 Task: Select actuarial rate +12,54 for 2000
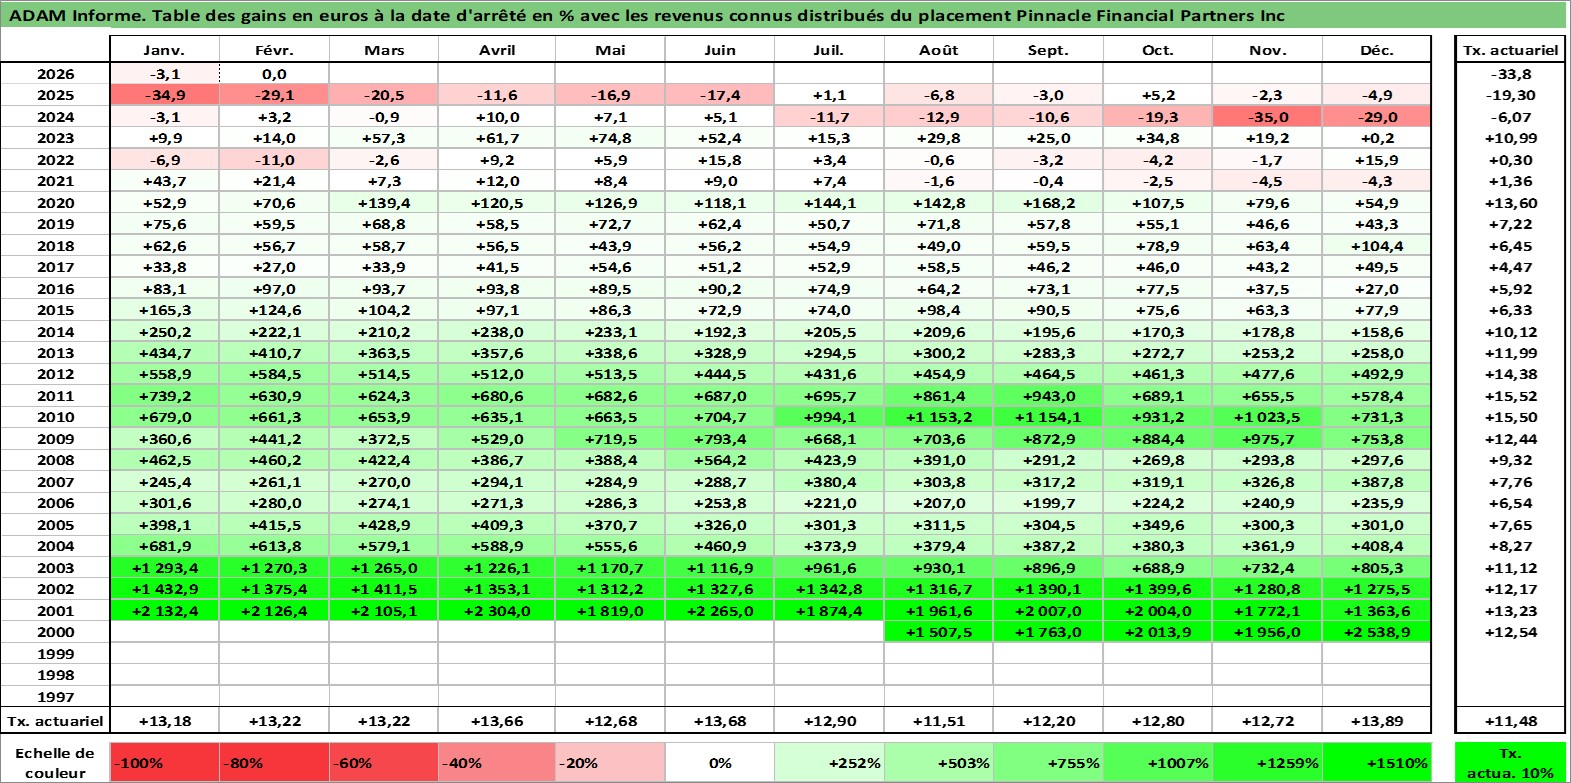pos(1510,632)
